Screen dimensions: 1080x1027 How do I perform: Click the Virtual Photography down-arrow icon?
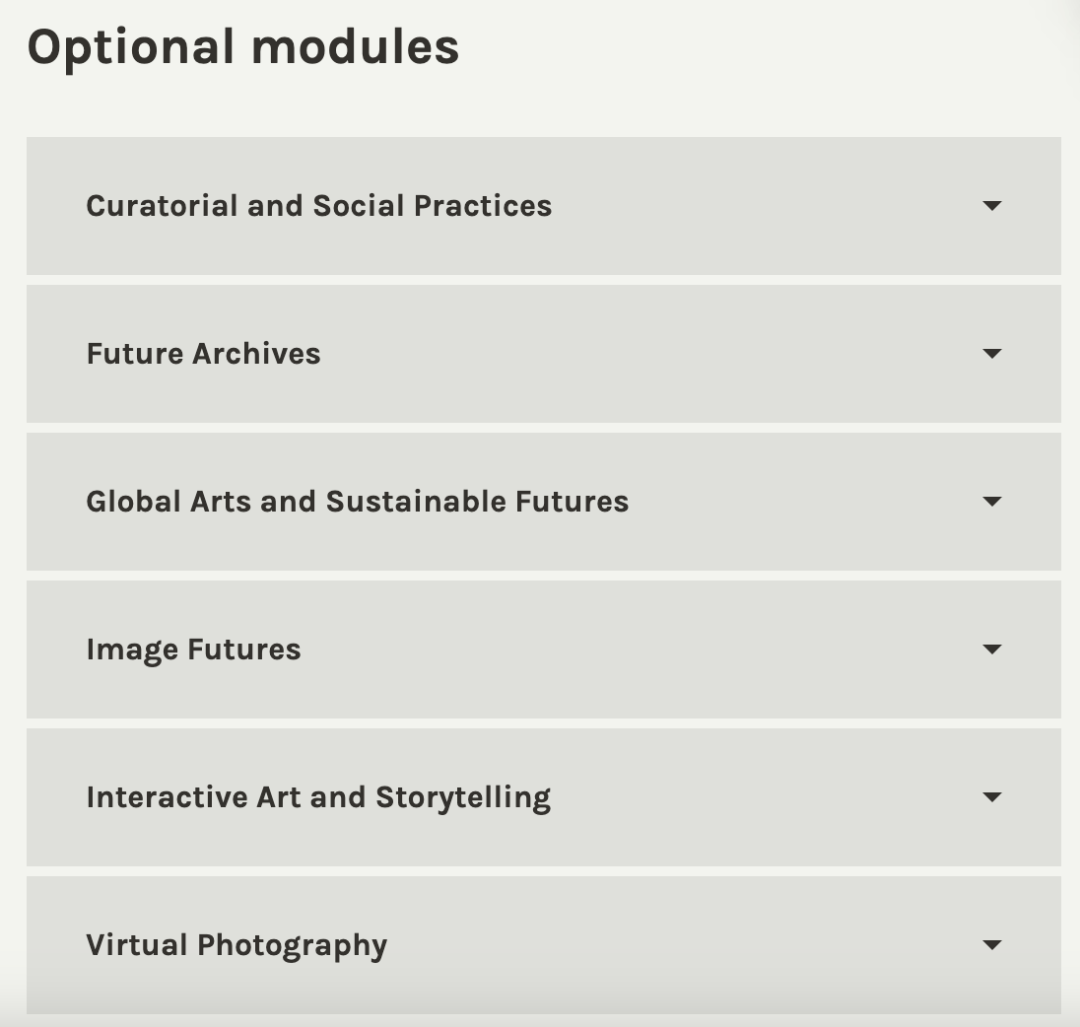tap(991, 945)
